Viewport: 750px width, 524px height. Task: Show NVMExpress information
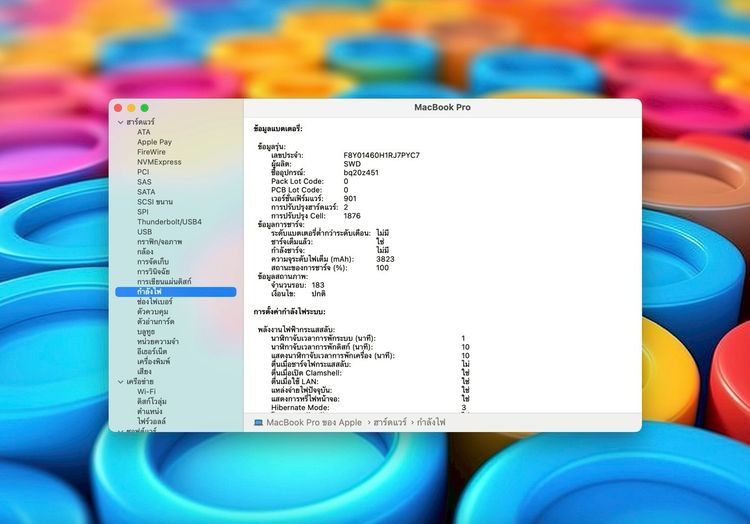(x=159, y=162)
